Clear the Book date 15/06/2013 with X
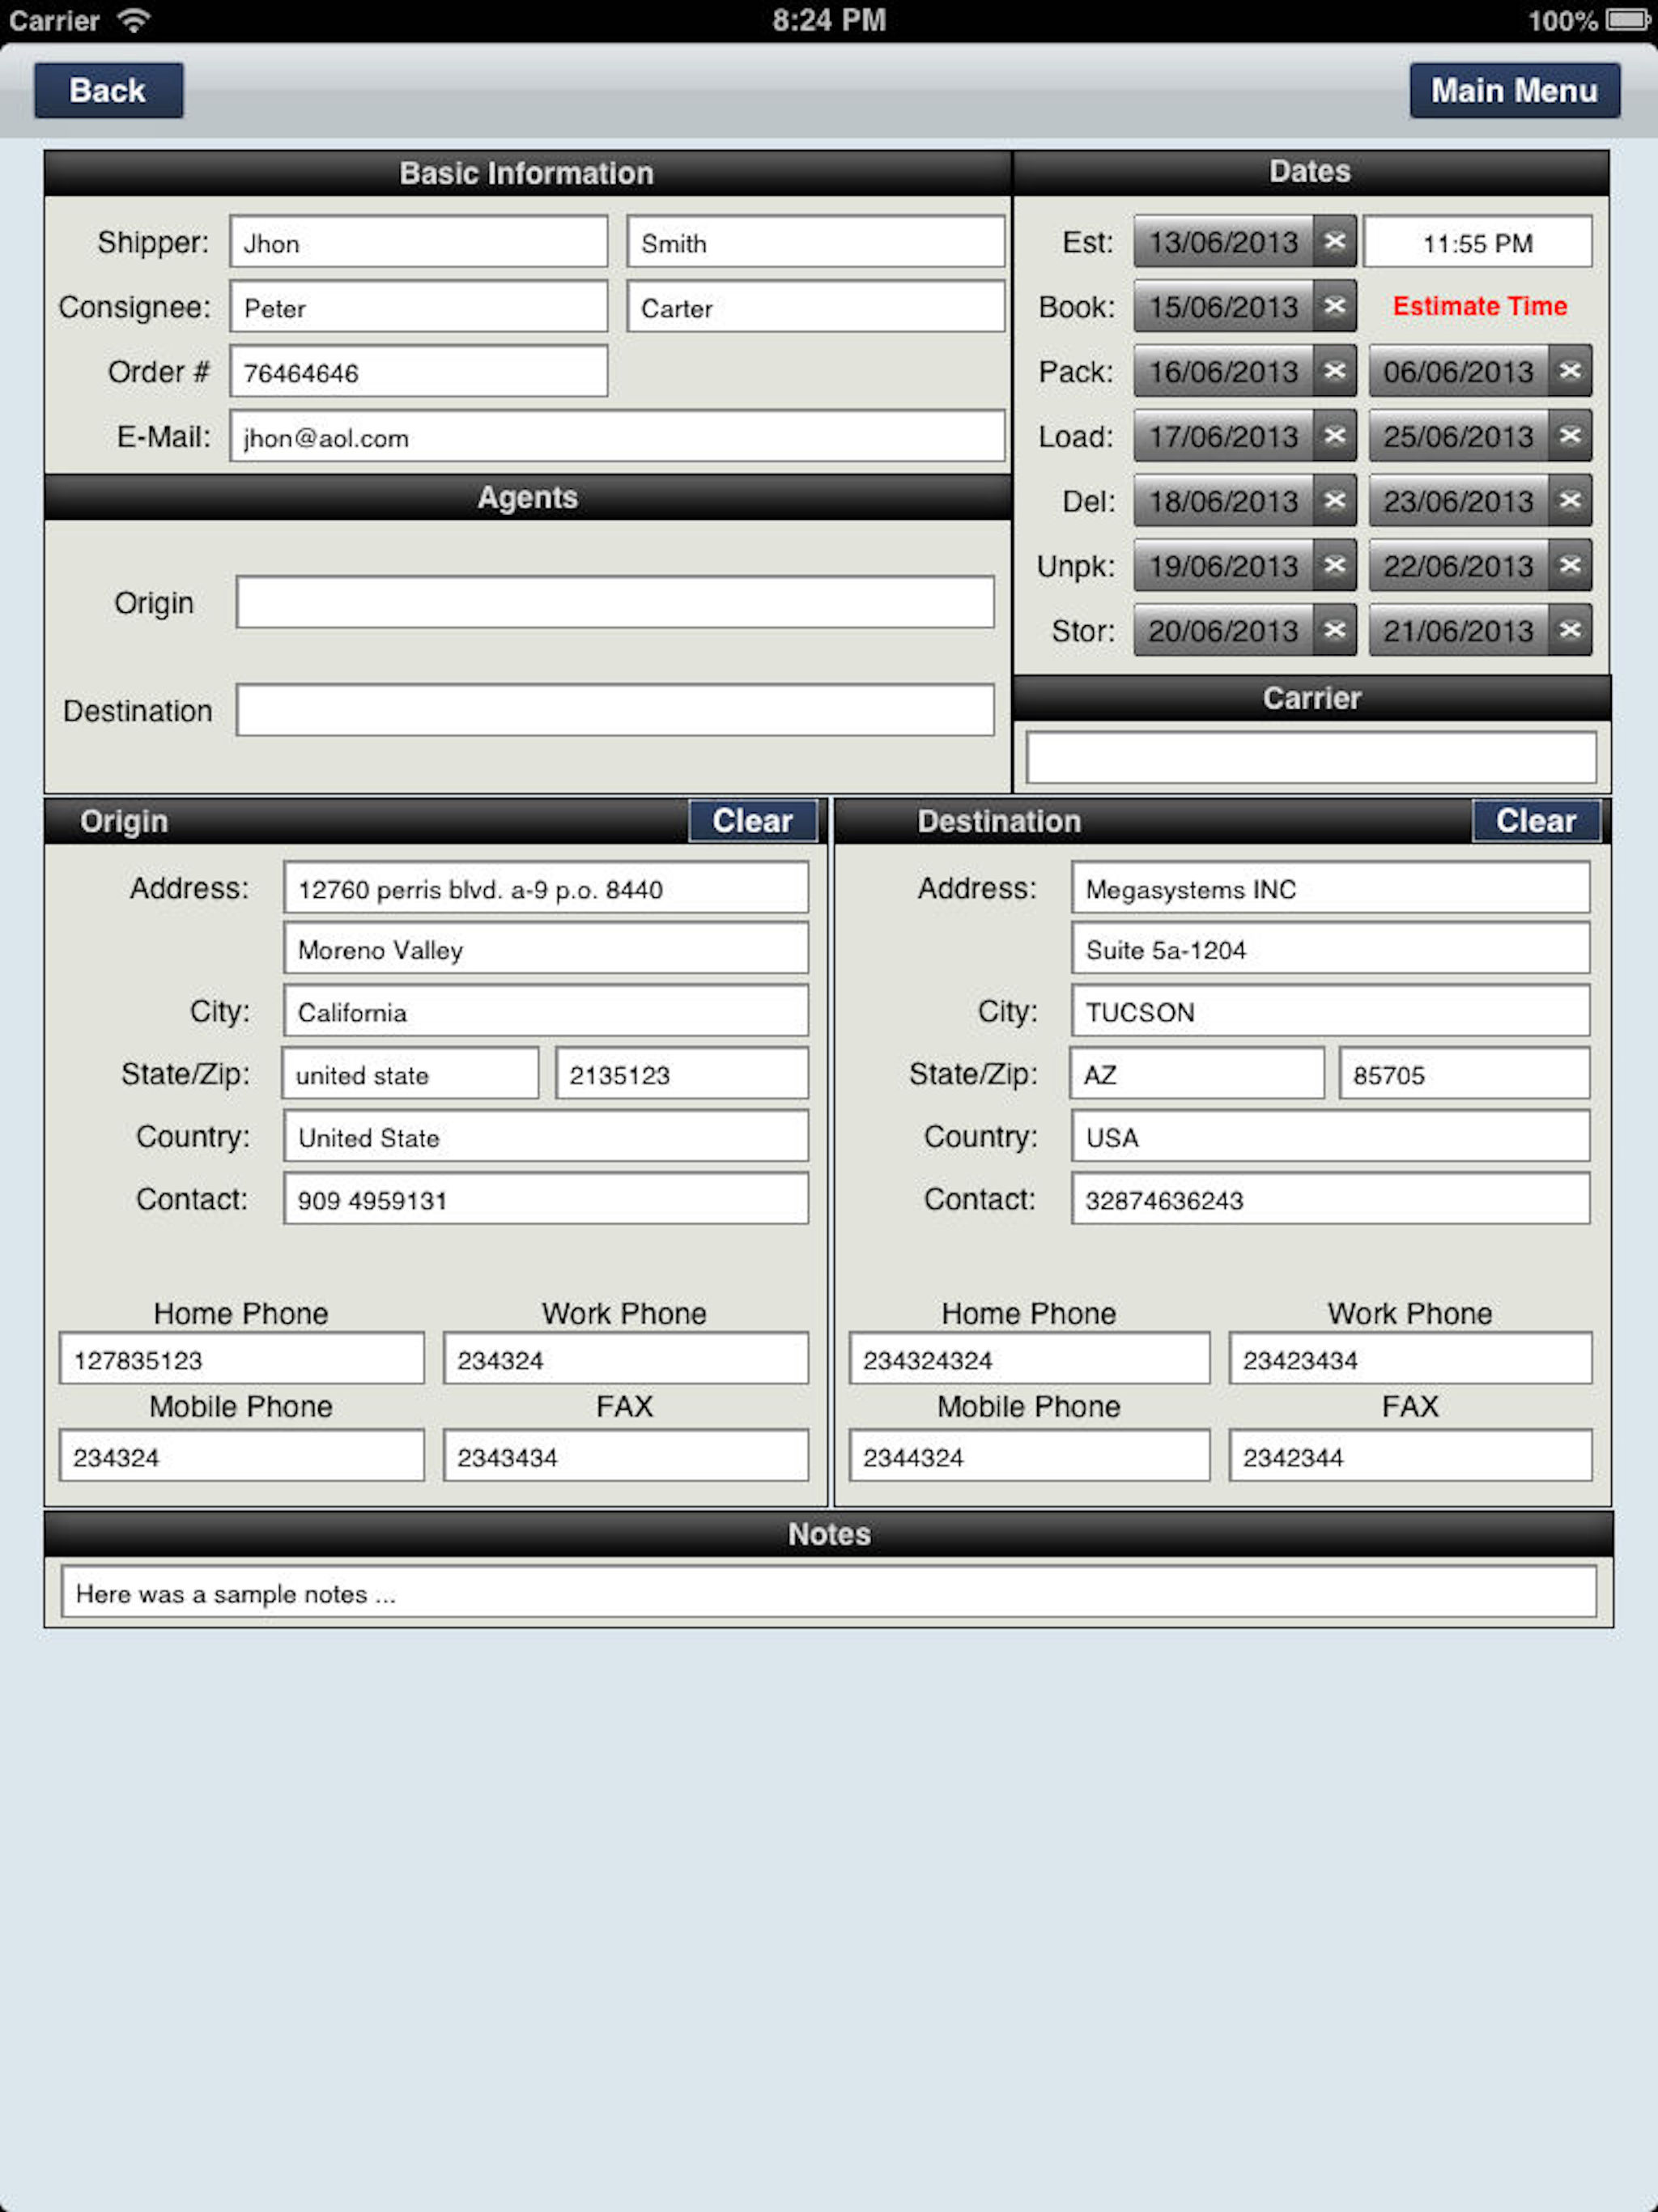1658x2212 pixels. coord(1334,306)
